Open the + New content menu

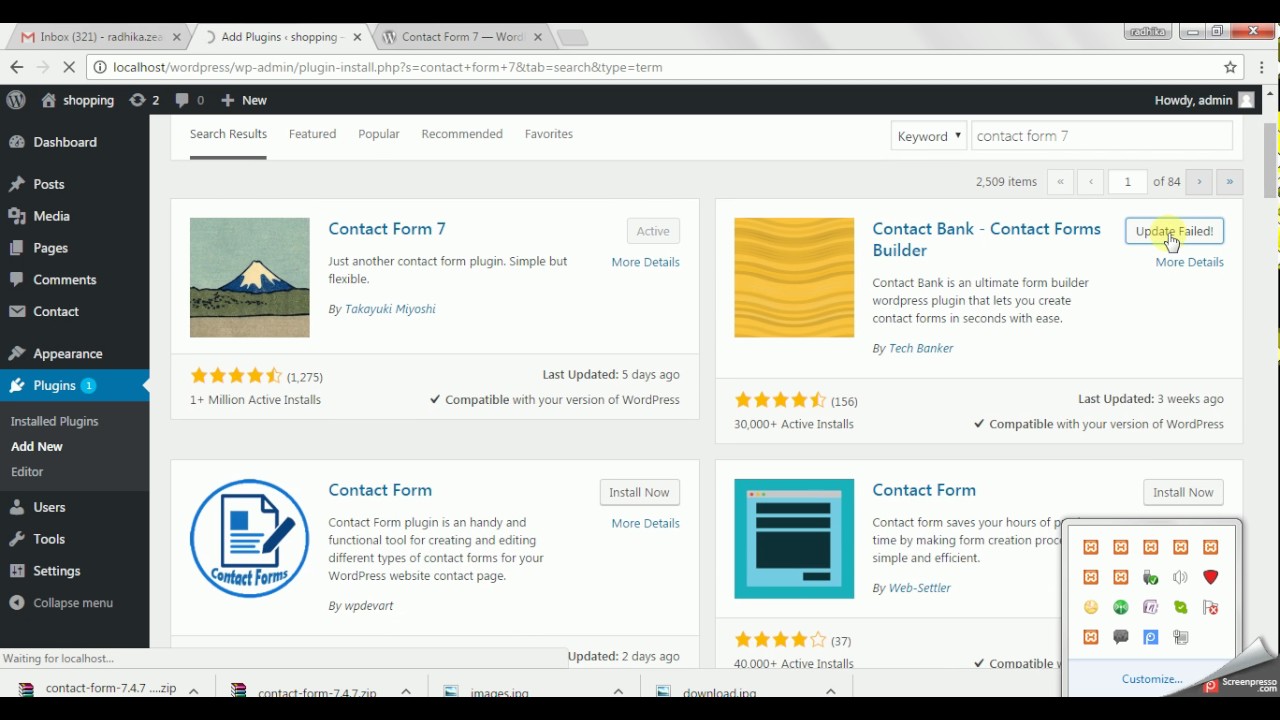click(244, 100)
